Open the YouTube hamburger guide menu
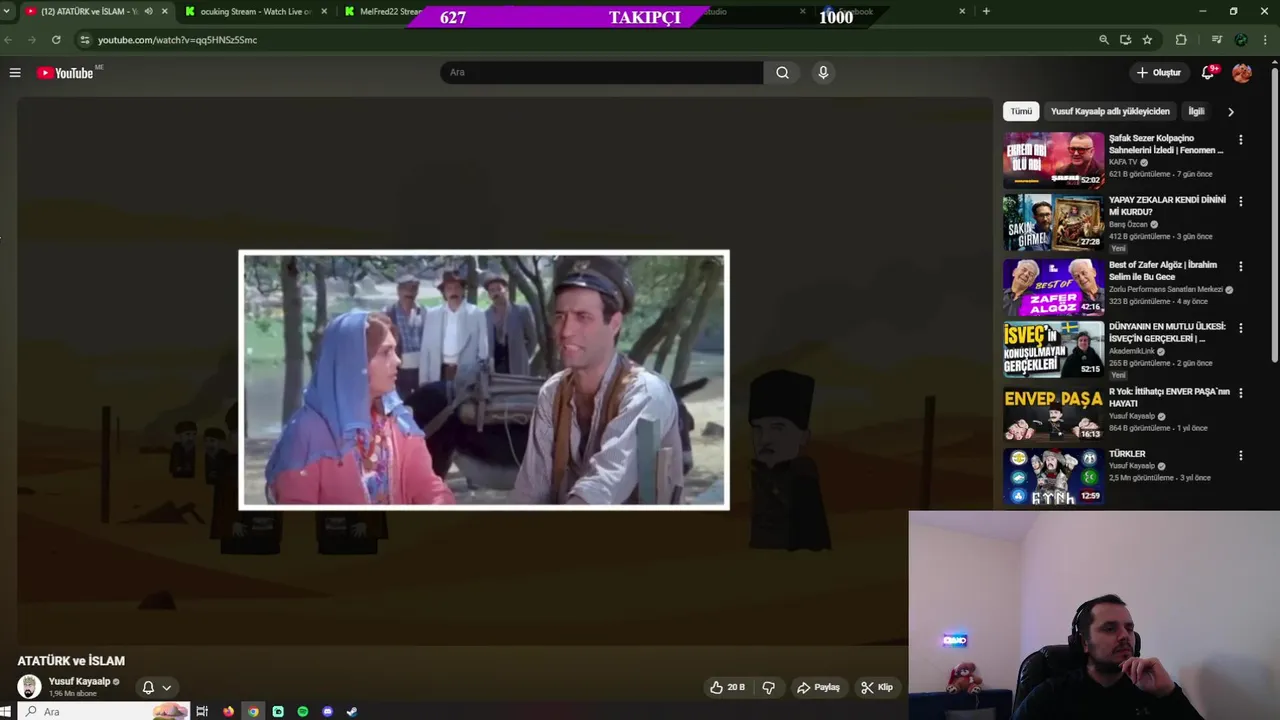 pos(15,72)
